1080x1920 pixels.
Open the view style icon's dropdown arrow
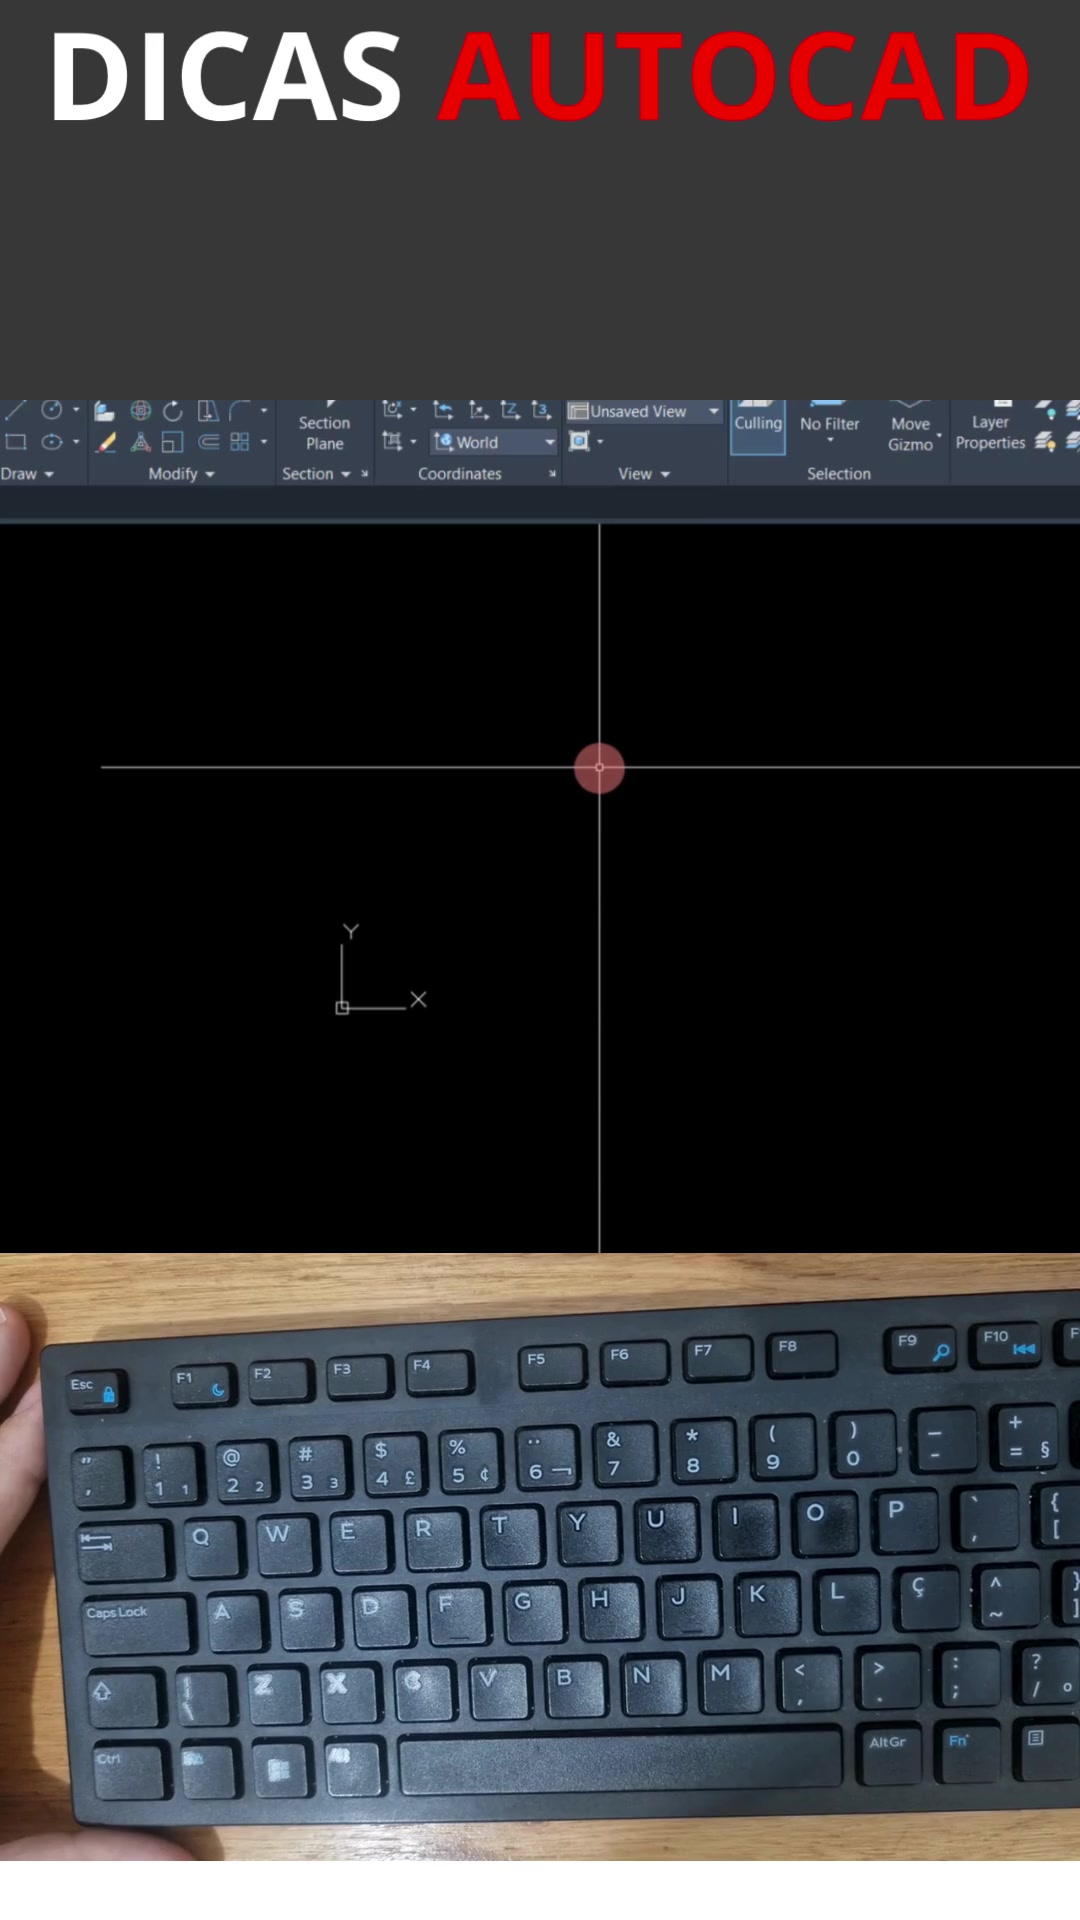tap(600, 441)
